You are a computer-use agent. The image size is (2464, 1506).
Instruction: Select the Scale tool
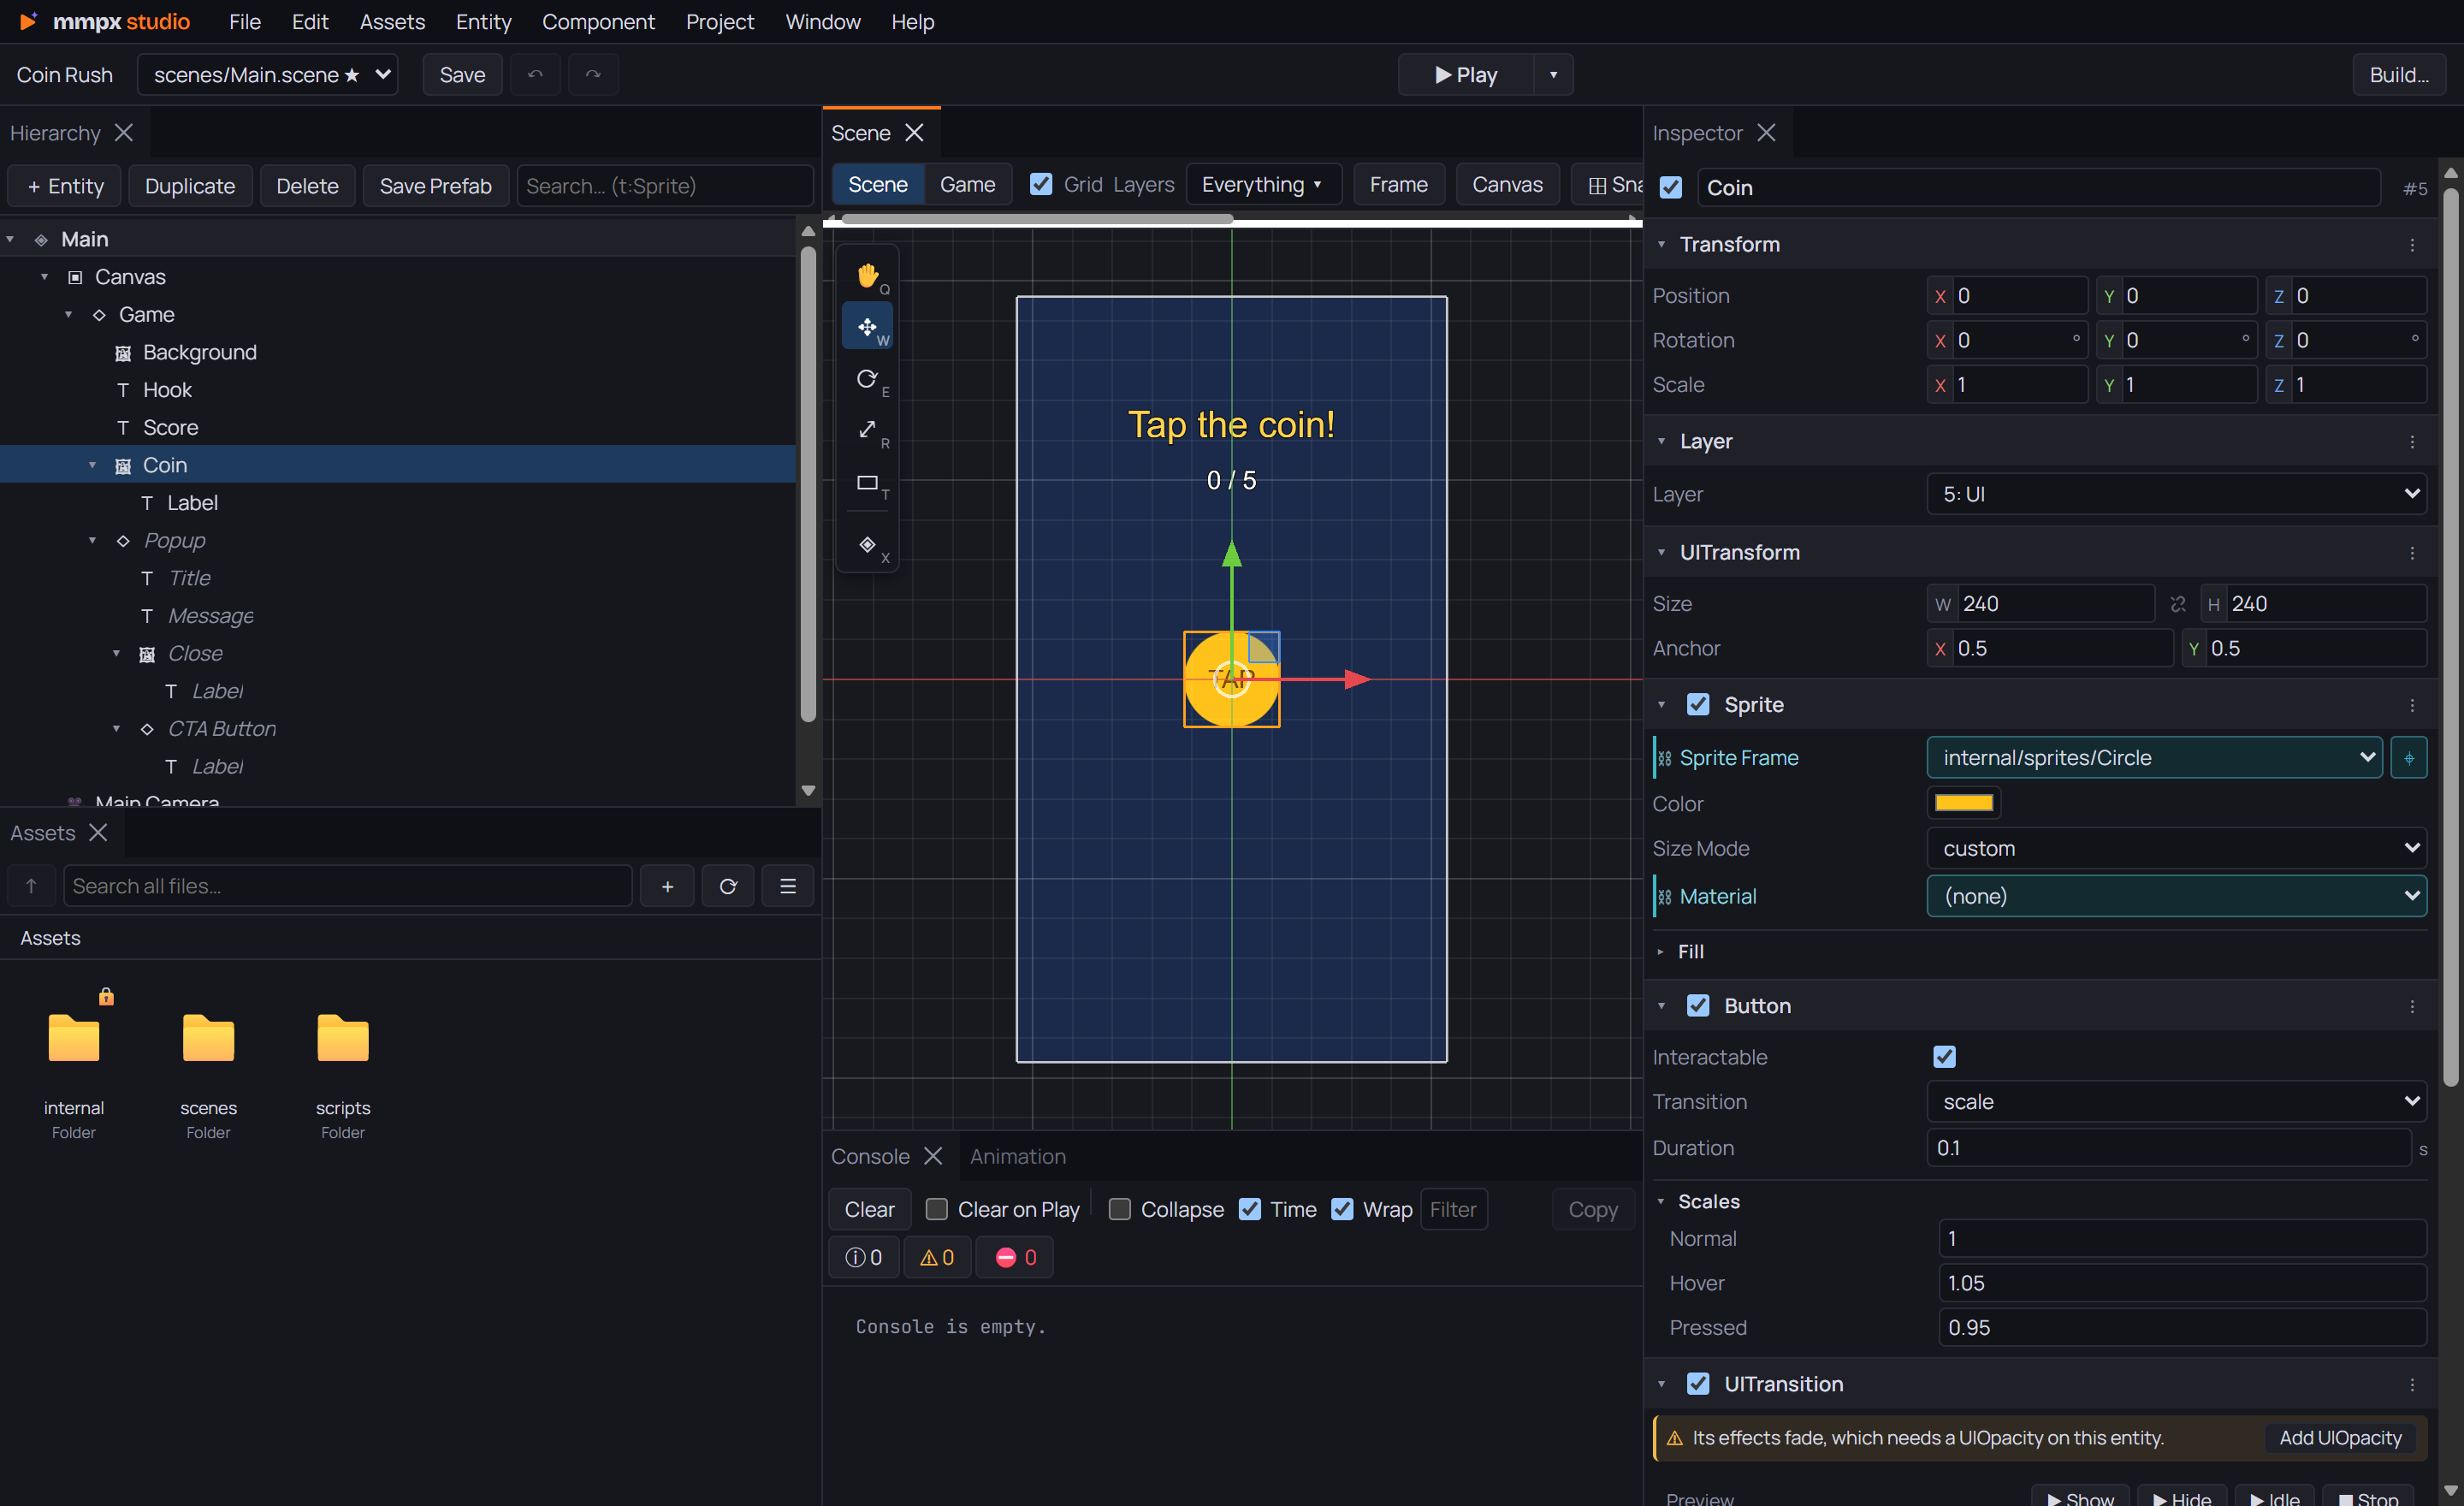[x=867, y=430]
